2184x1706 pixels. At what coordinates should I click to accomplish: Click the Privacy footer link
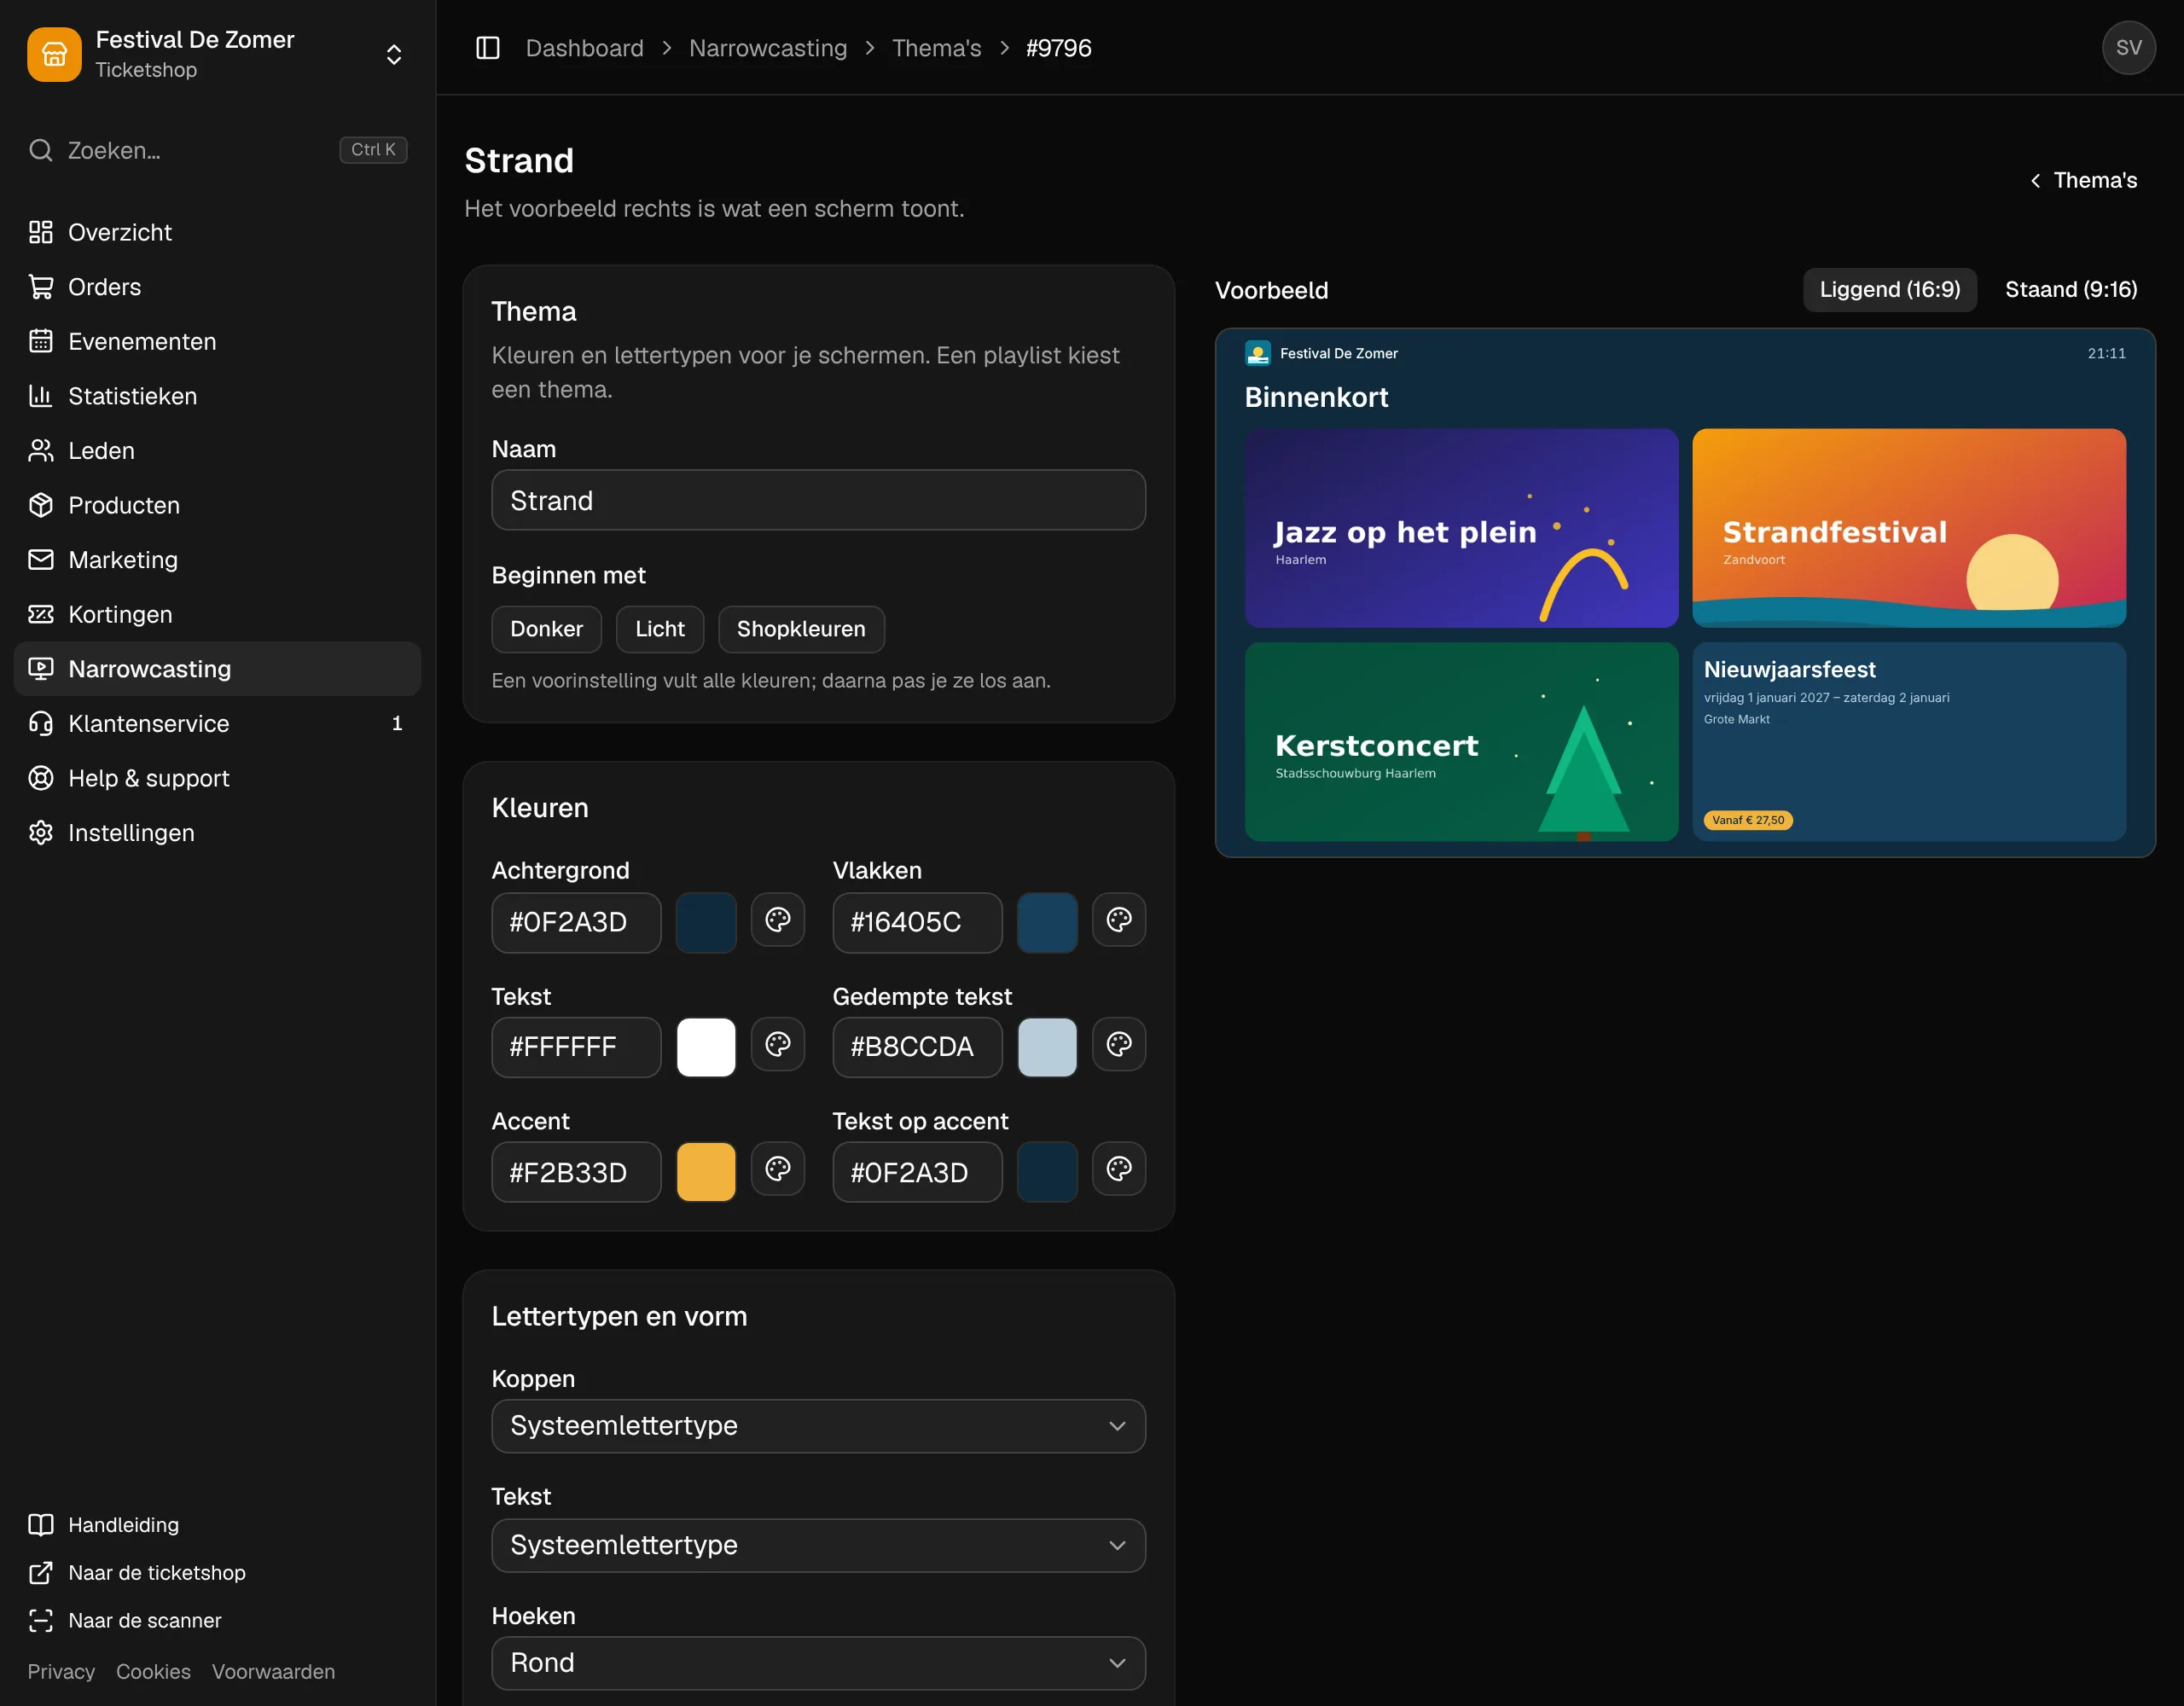click(61, 1672)
